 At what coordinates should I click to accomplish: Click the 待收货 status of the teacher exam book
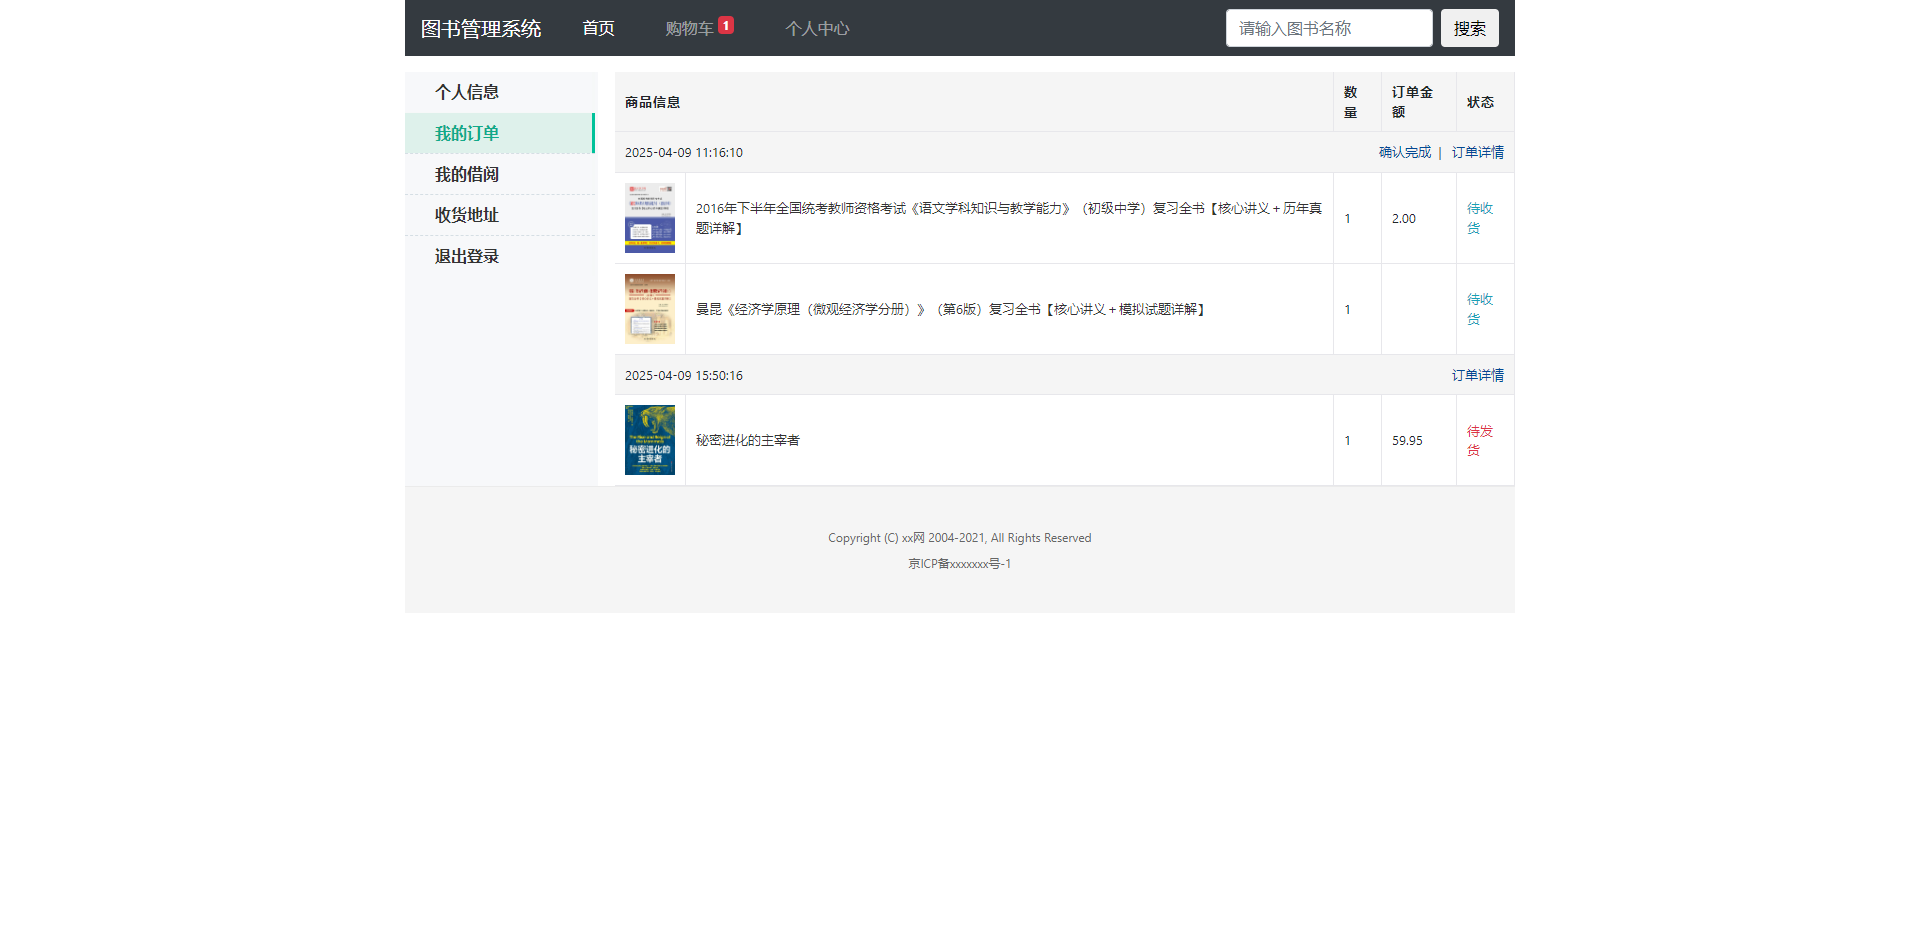pyautogui.click(x=1480, y=218)
